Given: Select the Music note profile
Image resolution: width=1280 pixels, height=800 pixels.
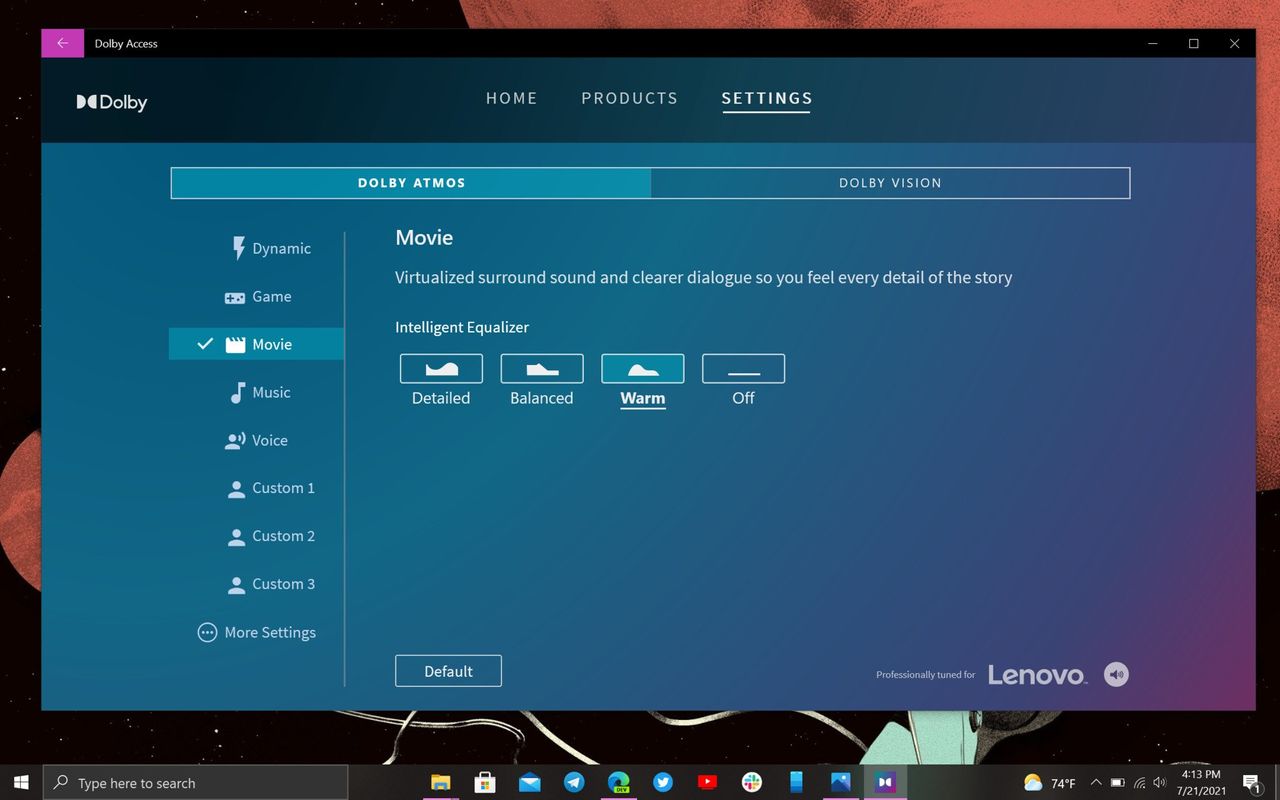Looking at the screenshot, I should coord(260,392).
